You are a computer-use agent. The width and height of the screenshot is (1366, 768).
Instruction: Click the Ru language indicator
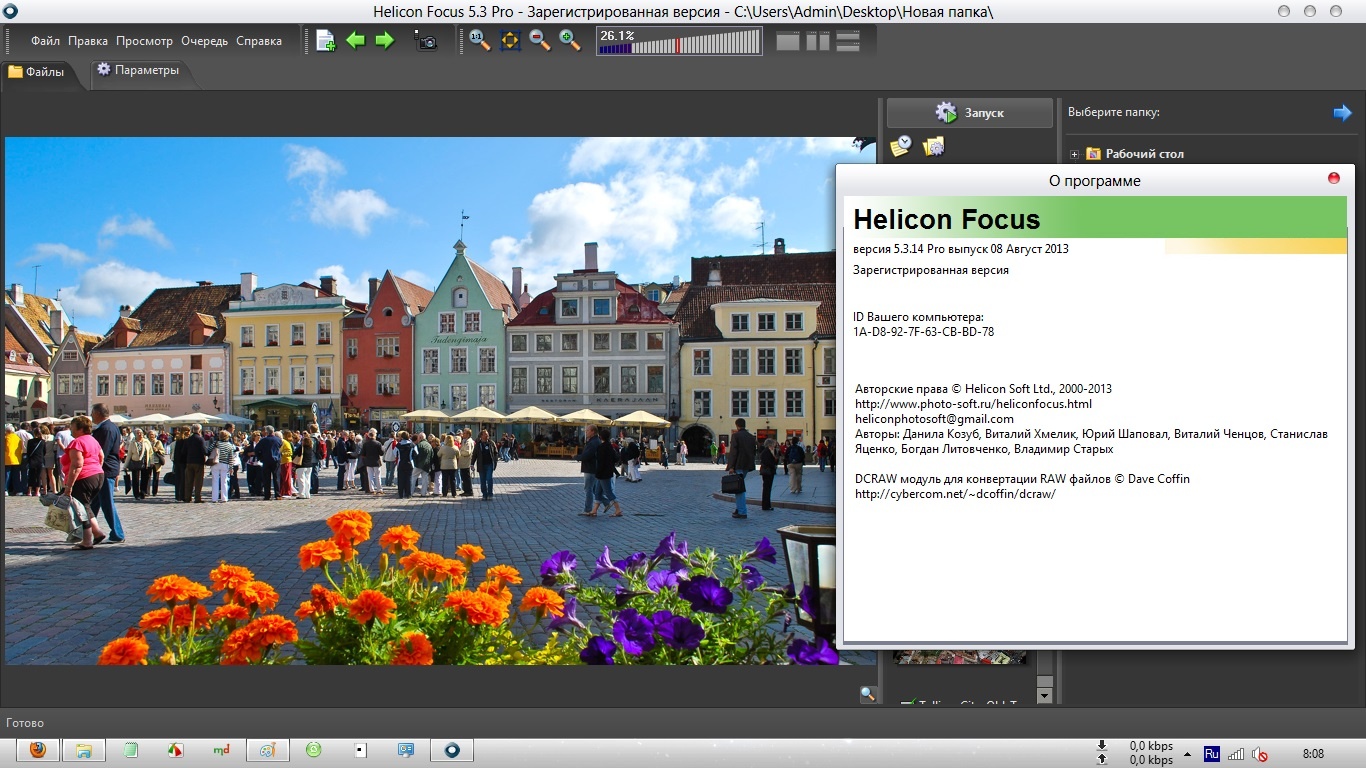1211,754
